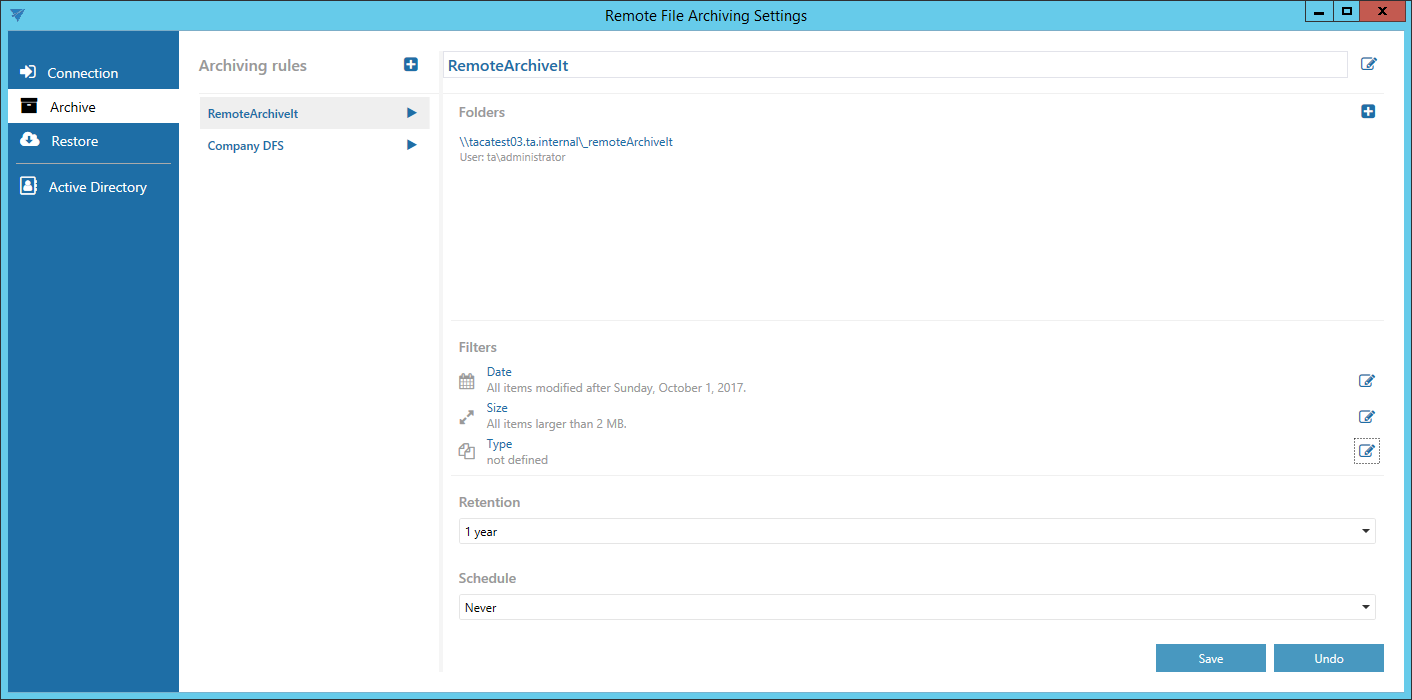The width and height of the screenshot is (1412, 700).
Task: Edit the Size filter
Action: tap(1366, 417)
